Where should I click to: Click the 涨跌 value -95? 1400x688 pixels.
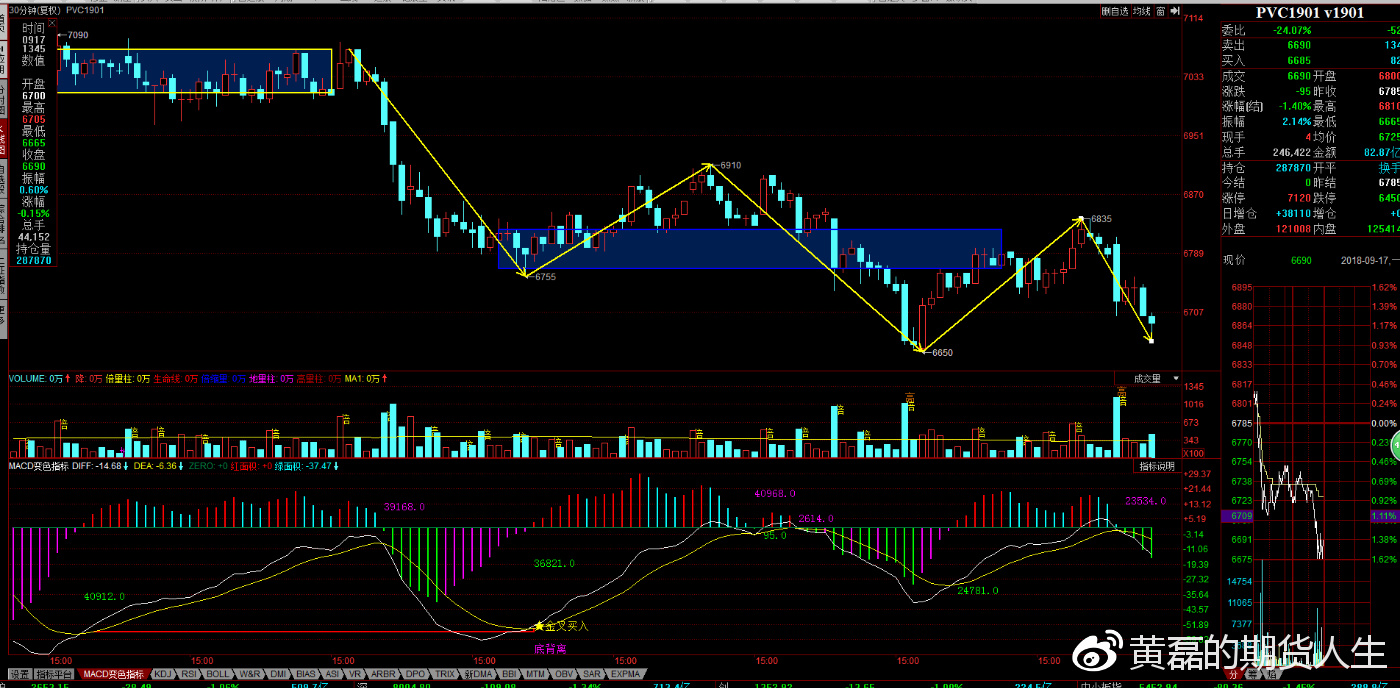click(1303, 91)
